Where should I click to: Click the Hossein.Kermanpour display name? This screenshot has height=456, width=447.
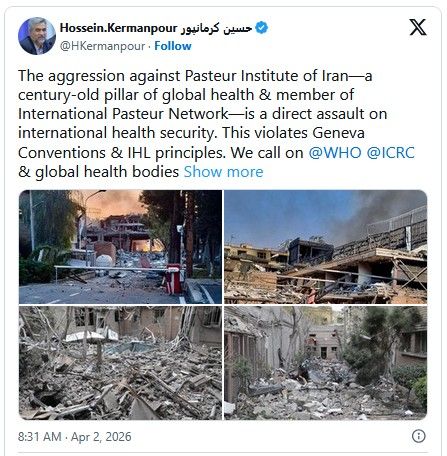point(118,28)
